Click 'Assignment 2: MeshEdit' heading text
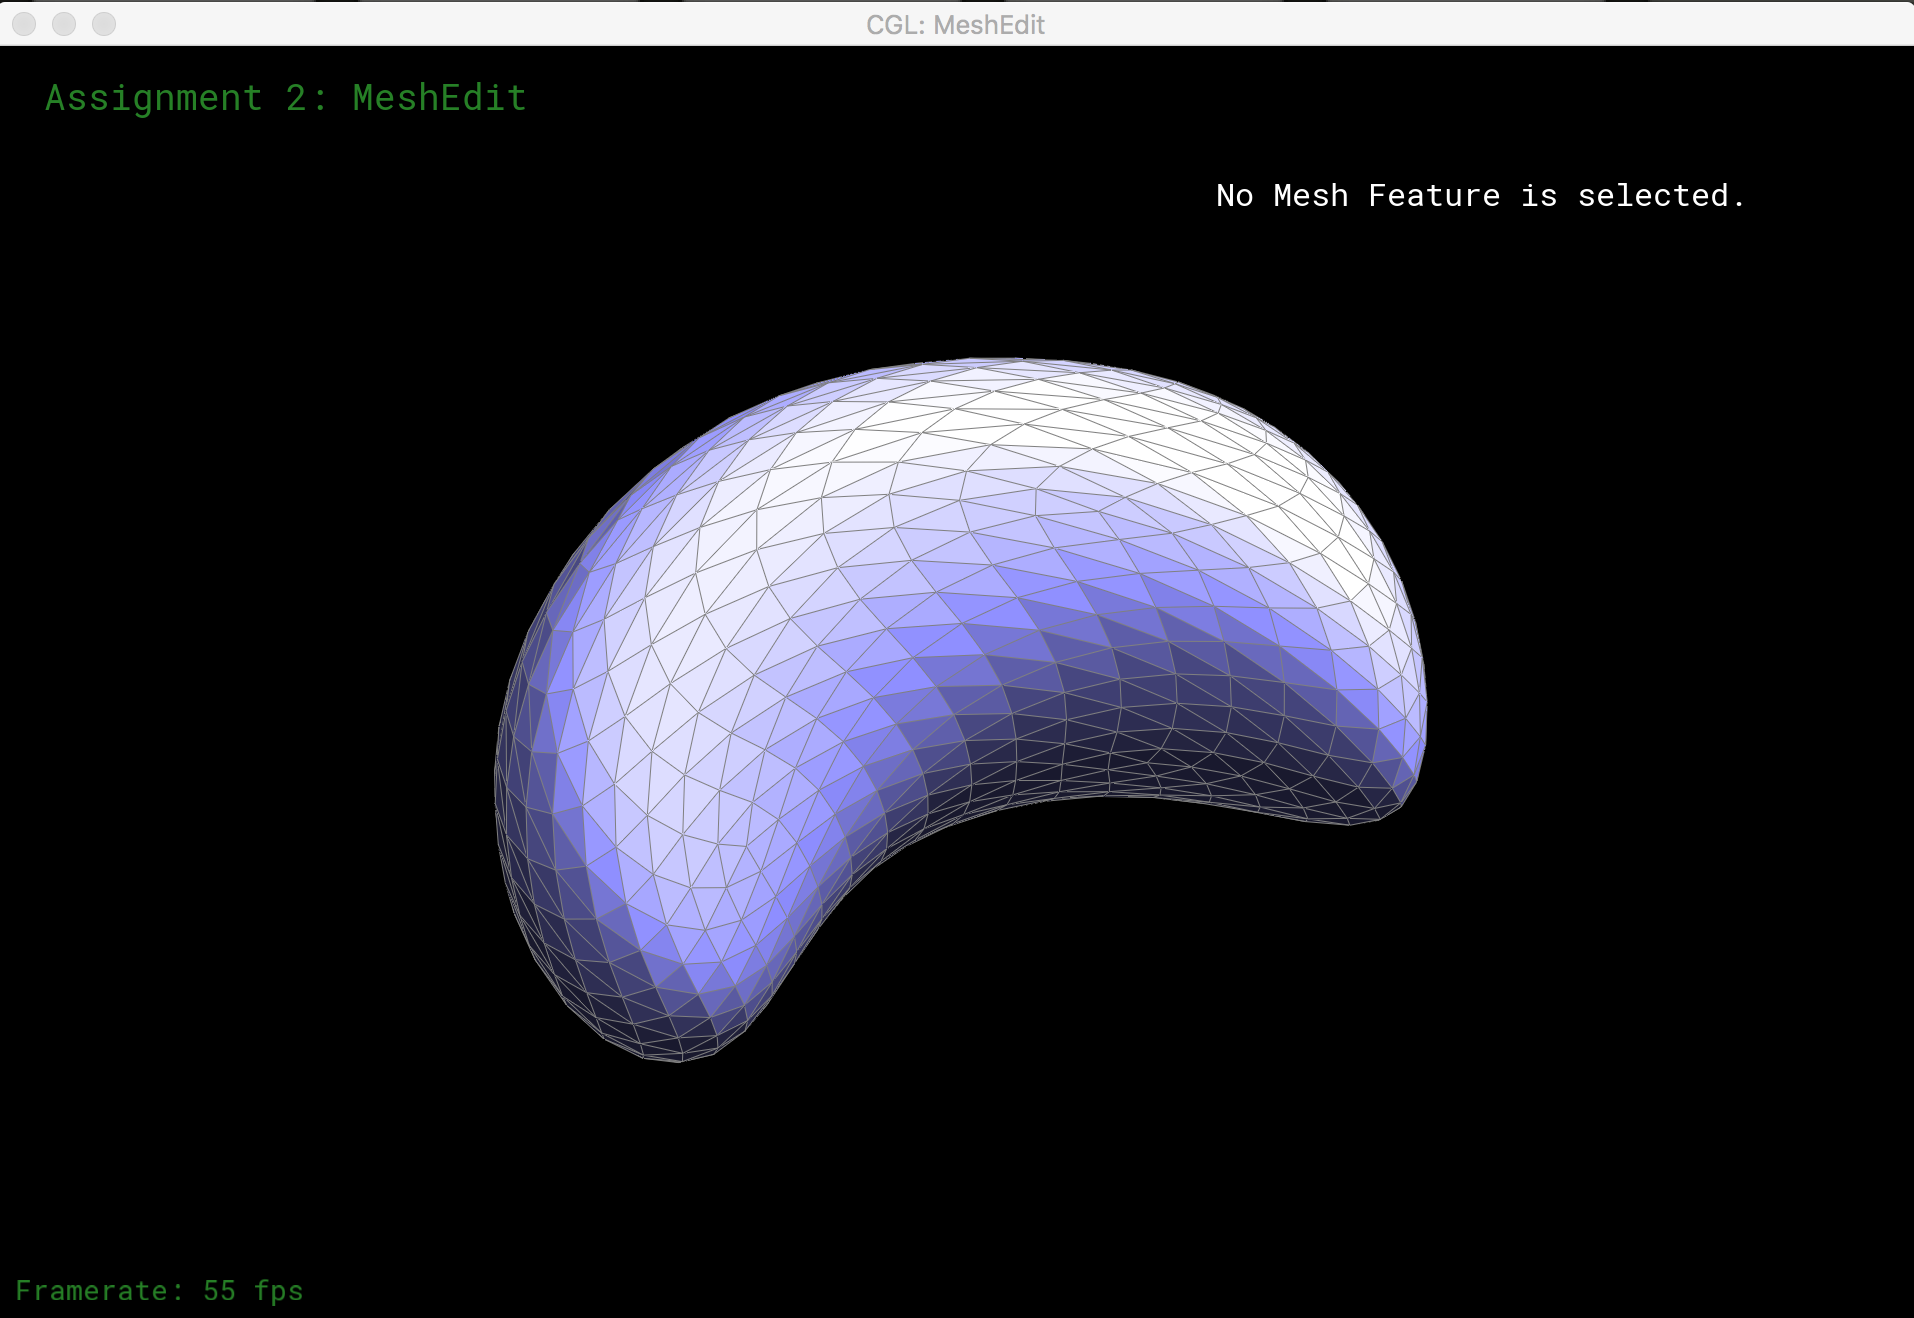 [286, 98]
